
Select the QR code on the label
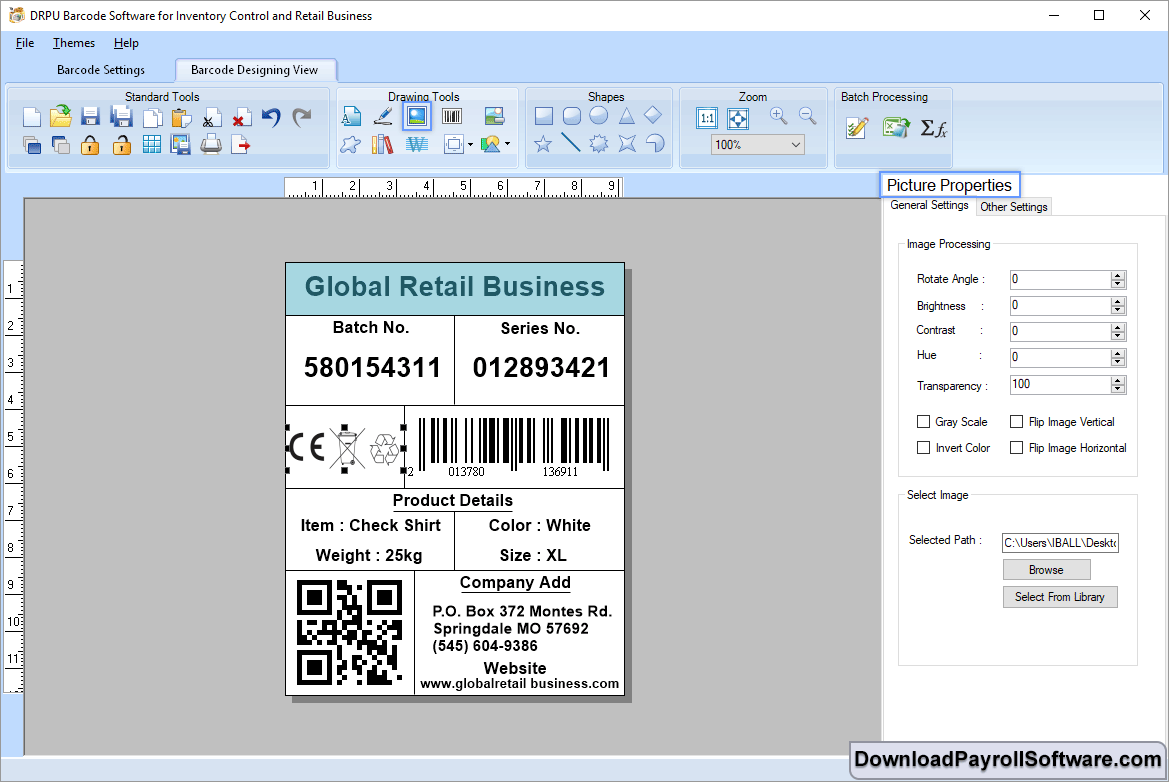pyautogui.click(x=350, y=632)
